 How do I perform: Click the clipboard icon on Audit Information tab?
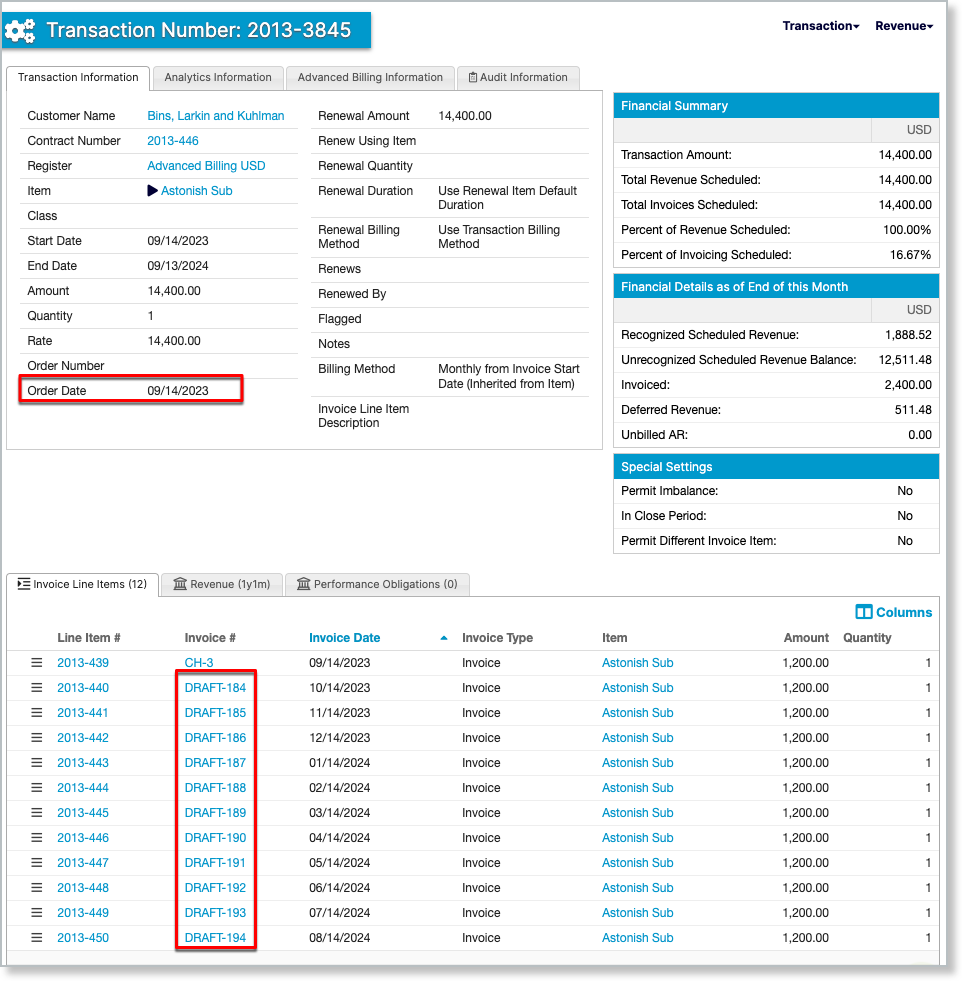coord(473,77)
